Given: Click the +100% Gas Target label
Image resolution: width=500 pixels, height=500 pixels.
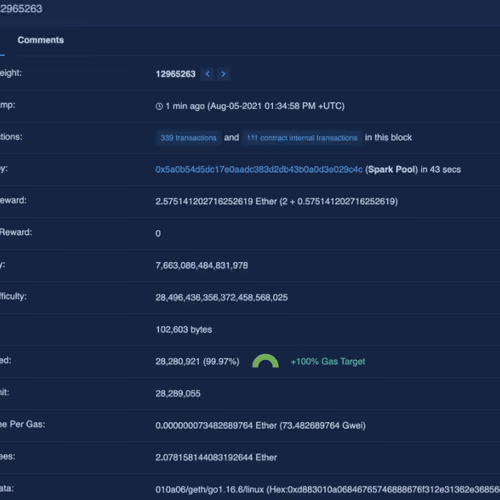Looking at the screenshot, I should (x=328, y=362).
